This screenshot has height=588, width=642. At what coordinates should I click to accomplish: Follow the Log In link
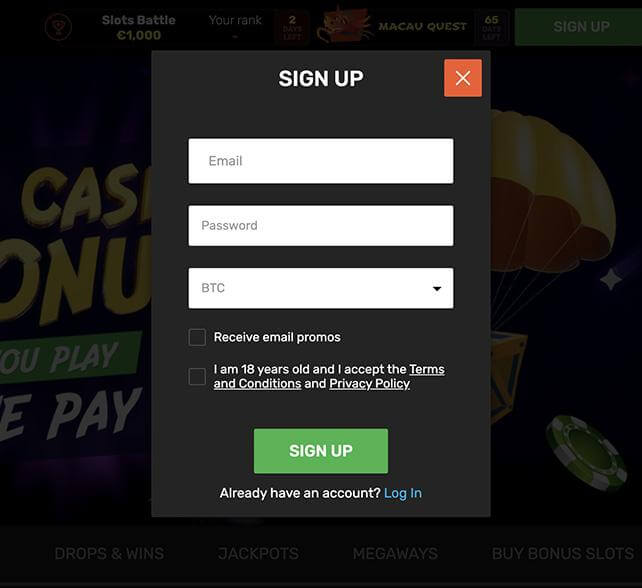(x=403, y=493)
